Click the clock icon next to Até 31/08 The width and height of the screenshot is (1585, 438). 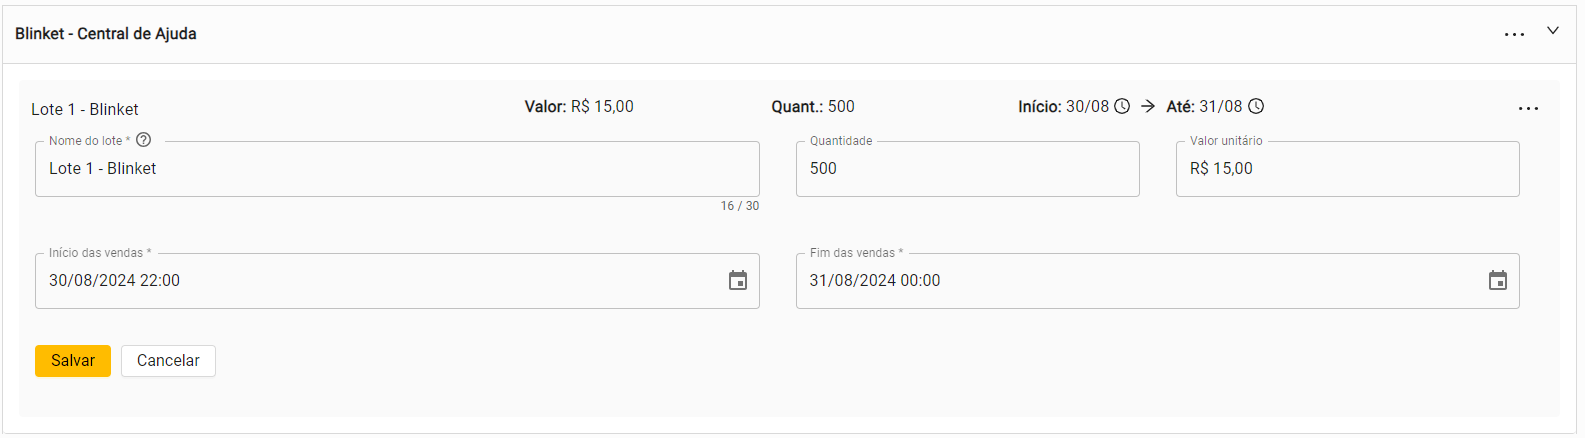click(x=1256, y=106)
